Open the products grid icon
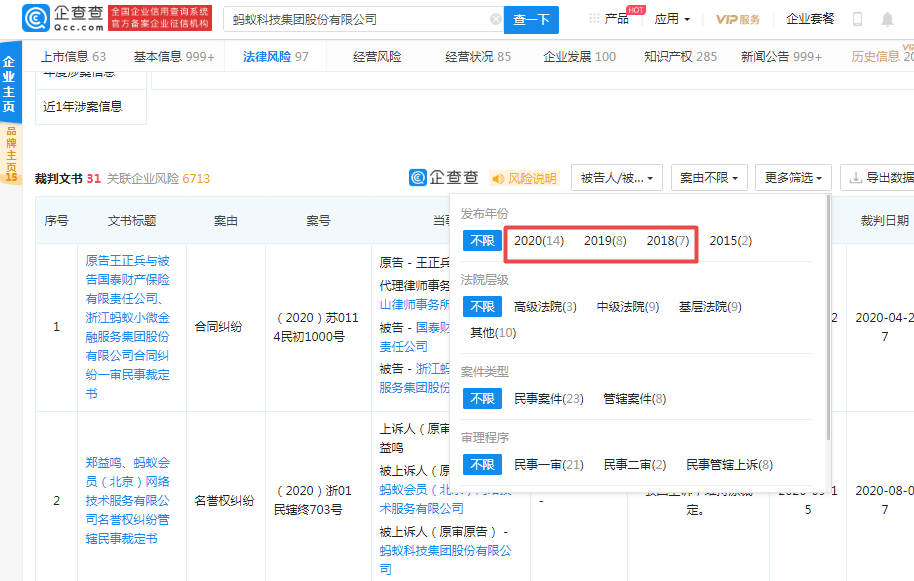914x581 pixels. (594, 19)
